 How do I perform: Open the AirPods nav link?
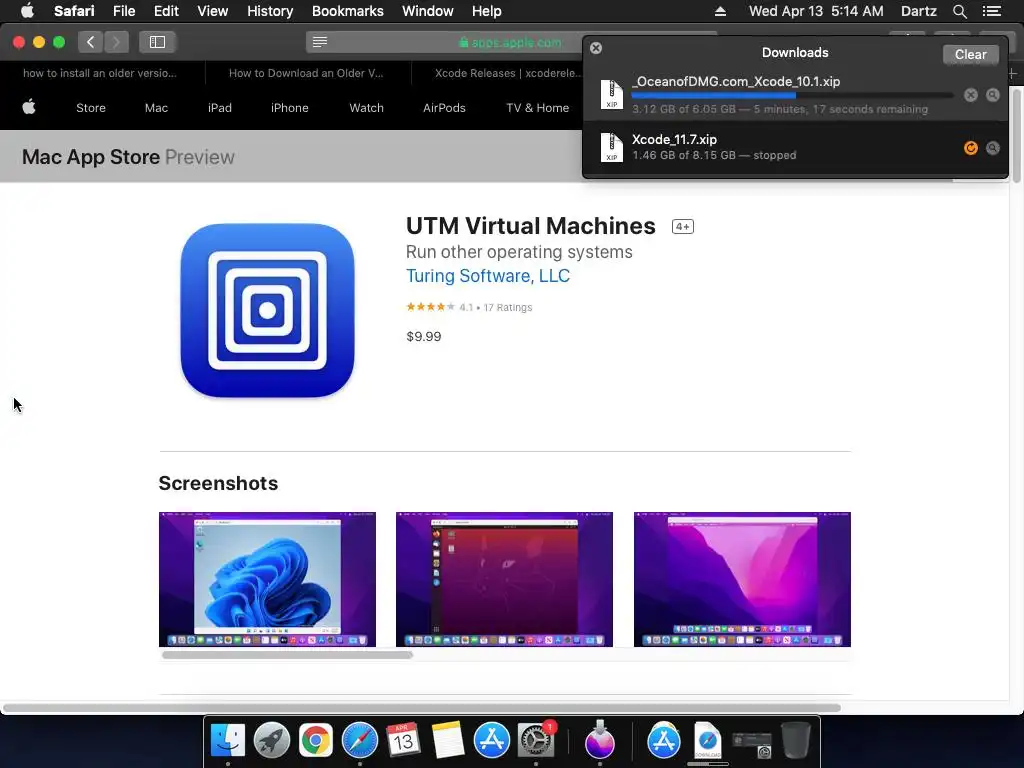click(x=444, y=108)
